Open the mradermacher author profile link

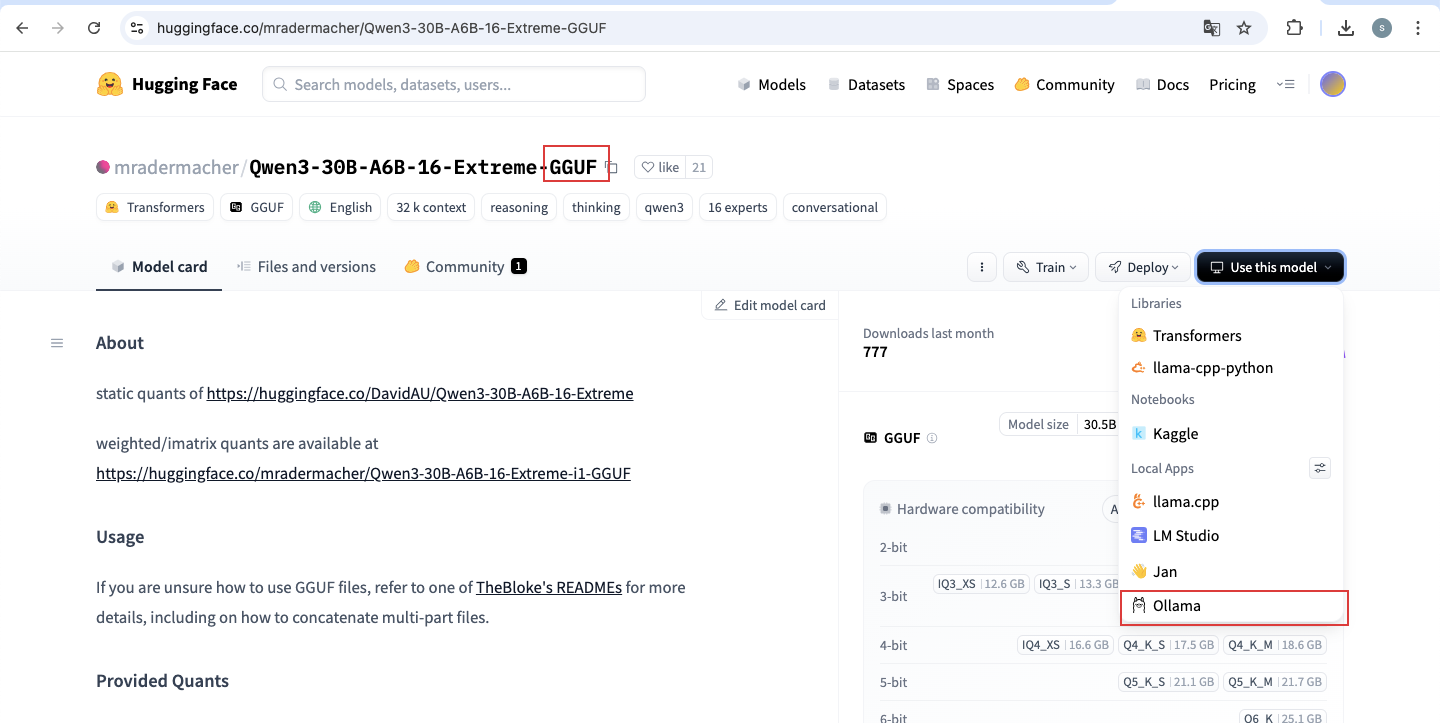click(x=176, y=167)
